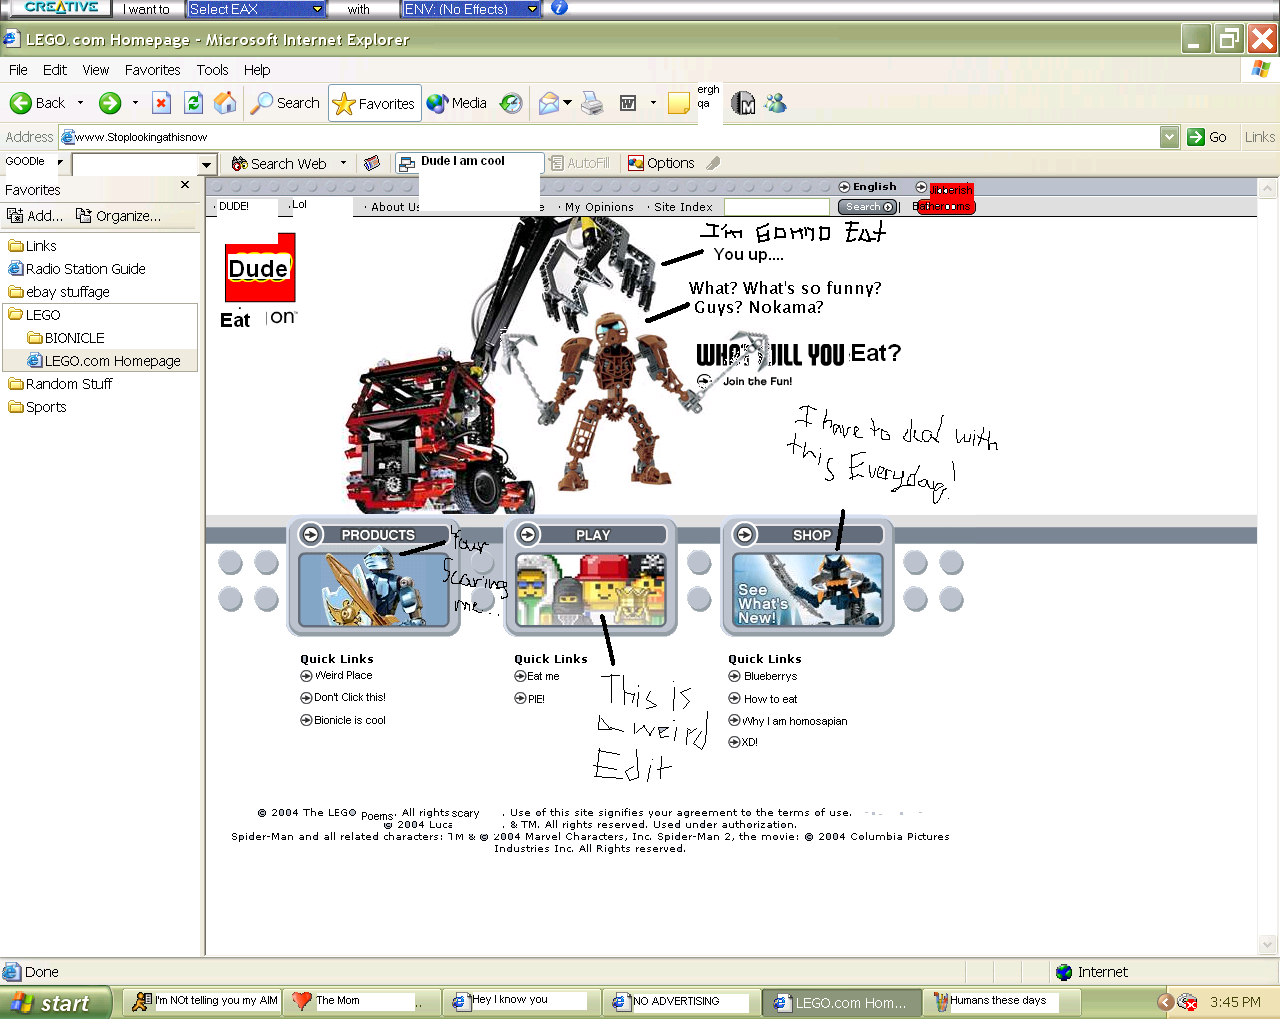The height and width of the screenshot is (1024, 1280).
Task: Click the page icon in the address bar
Action: point(68,137)
